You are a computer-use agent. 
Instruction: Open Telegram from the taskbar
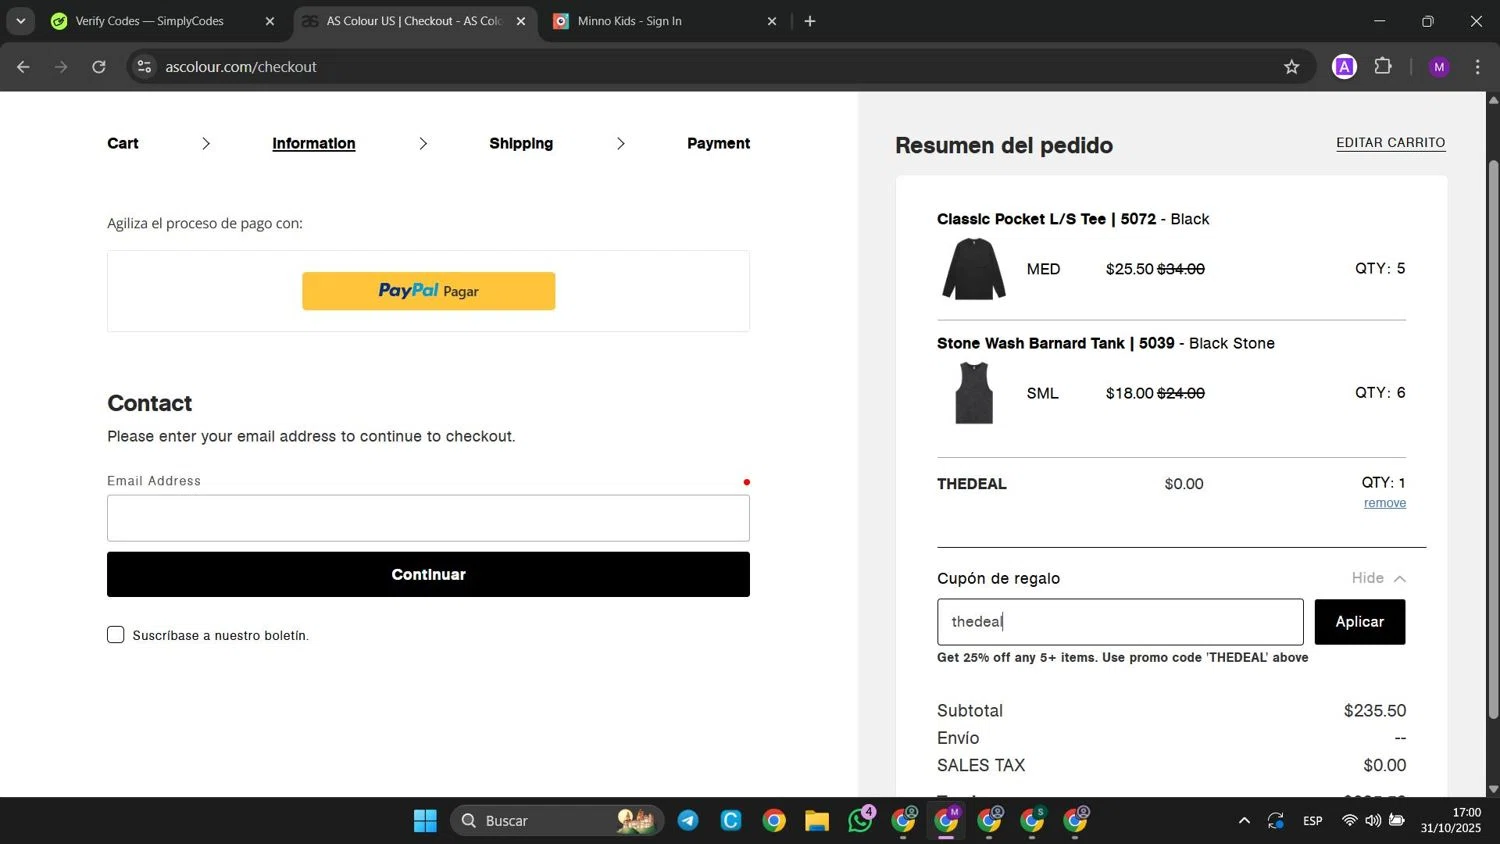click(688, 821)
